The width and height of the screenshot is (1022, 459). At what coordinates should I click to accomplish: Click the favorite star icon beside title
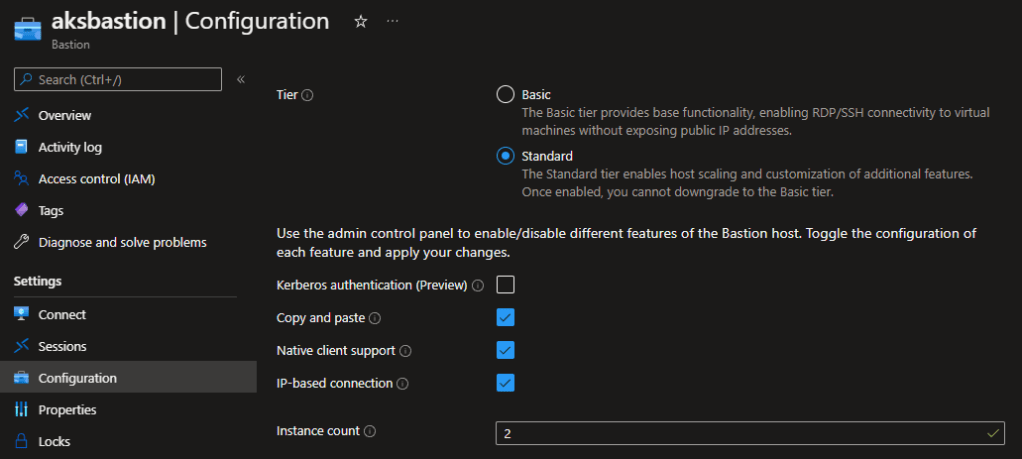pyautogui.click(x=361, y=21)
